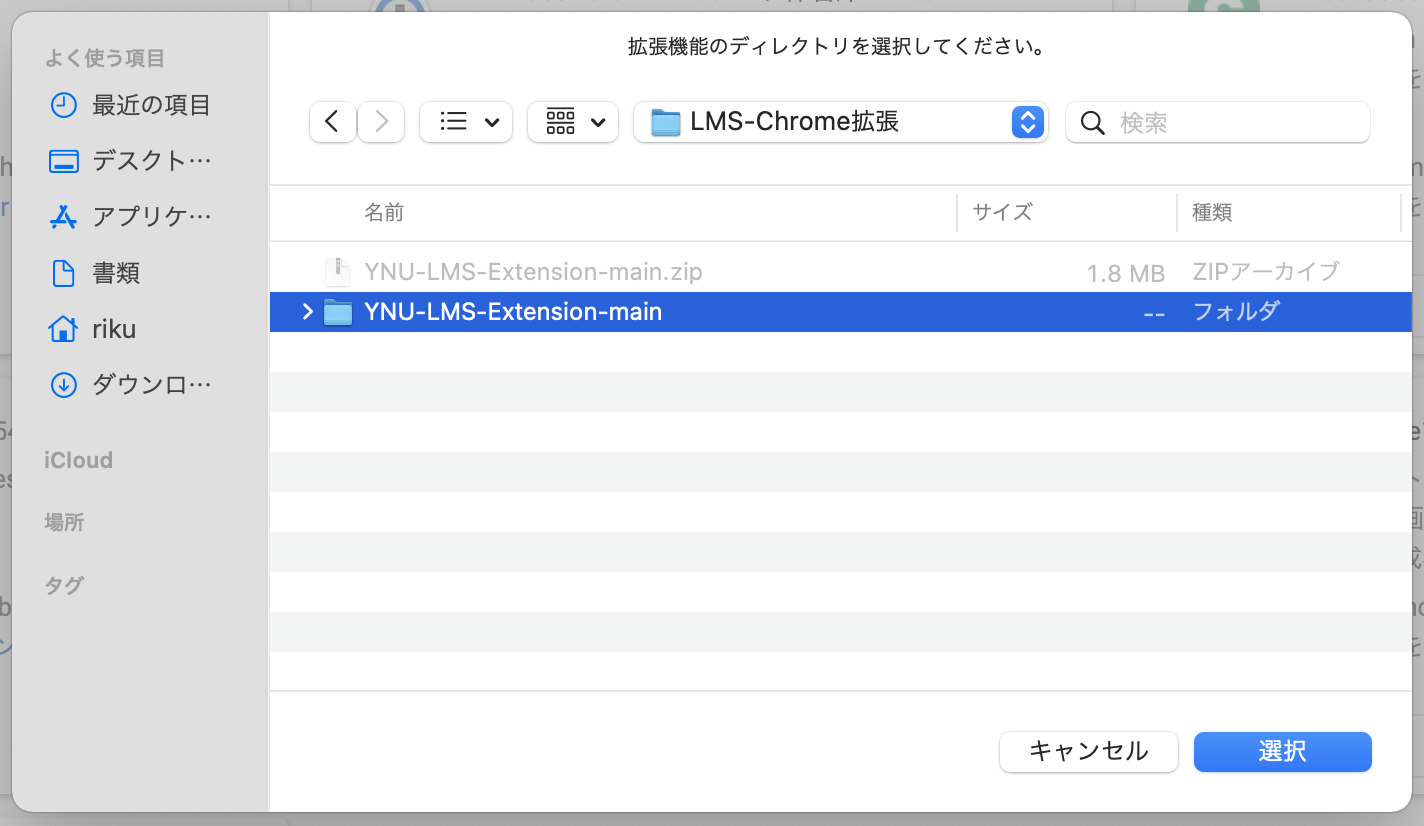The height and width of the screenshot is (826, 1424).
Task: Click the download arrow icon in the sidebar
Action: pos(63,385)
